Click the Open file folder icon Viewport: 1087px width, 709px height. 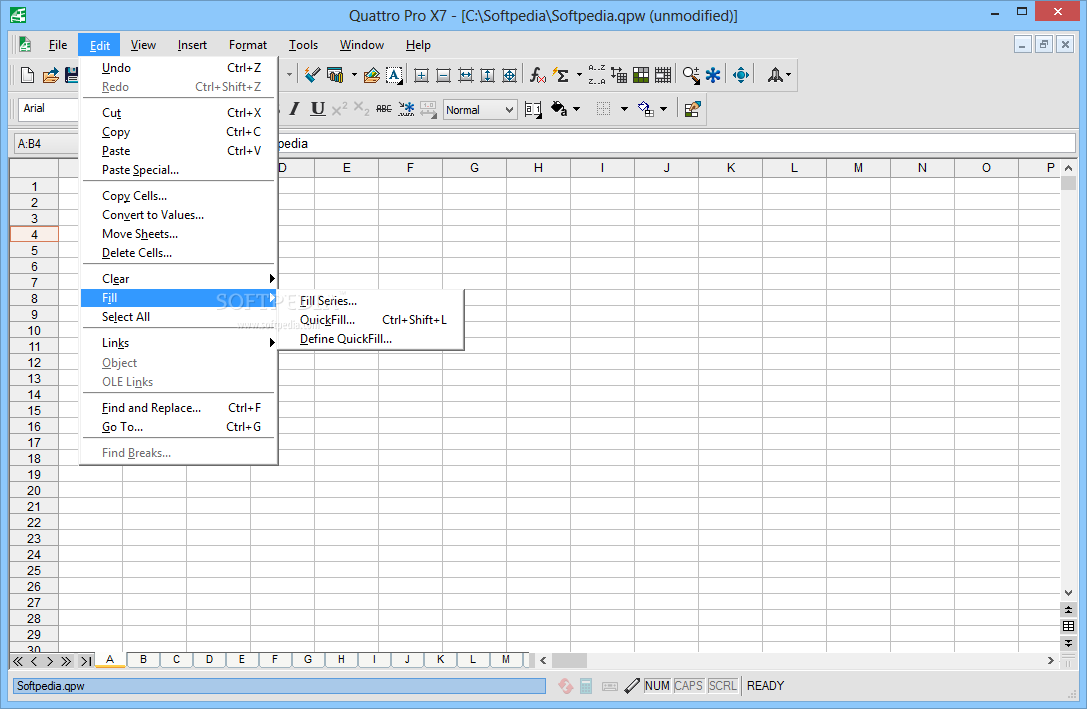pos(50,75)
